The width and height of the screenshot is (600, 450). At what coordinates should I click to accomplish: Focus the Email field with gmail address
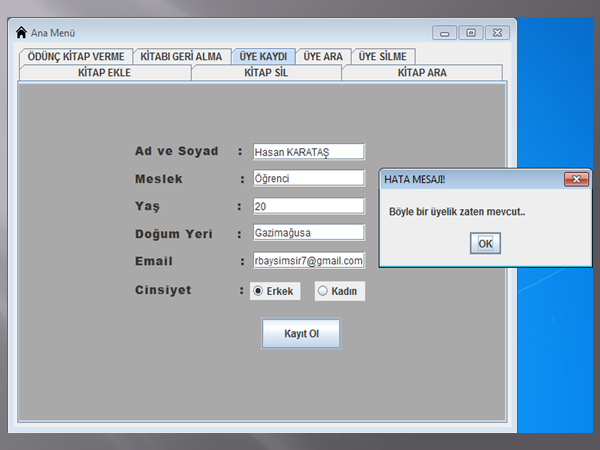[x=309, y=261]
